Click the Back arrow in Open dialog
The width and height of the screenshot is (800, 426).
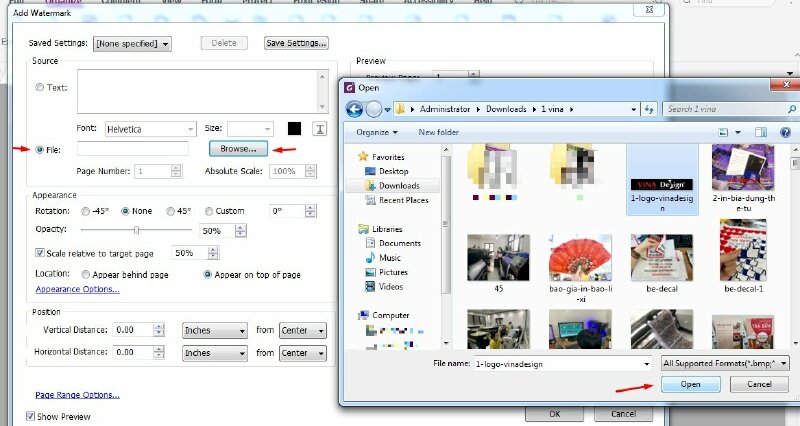[x=354, y=109]
